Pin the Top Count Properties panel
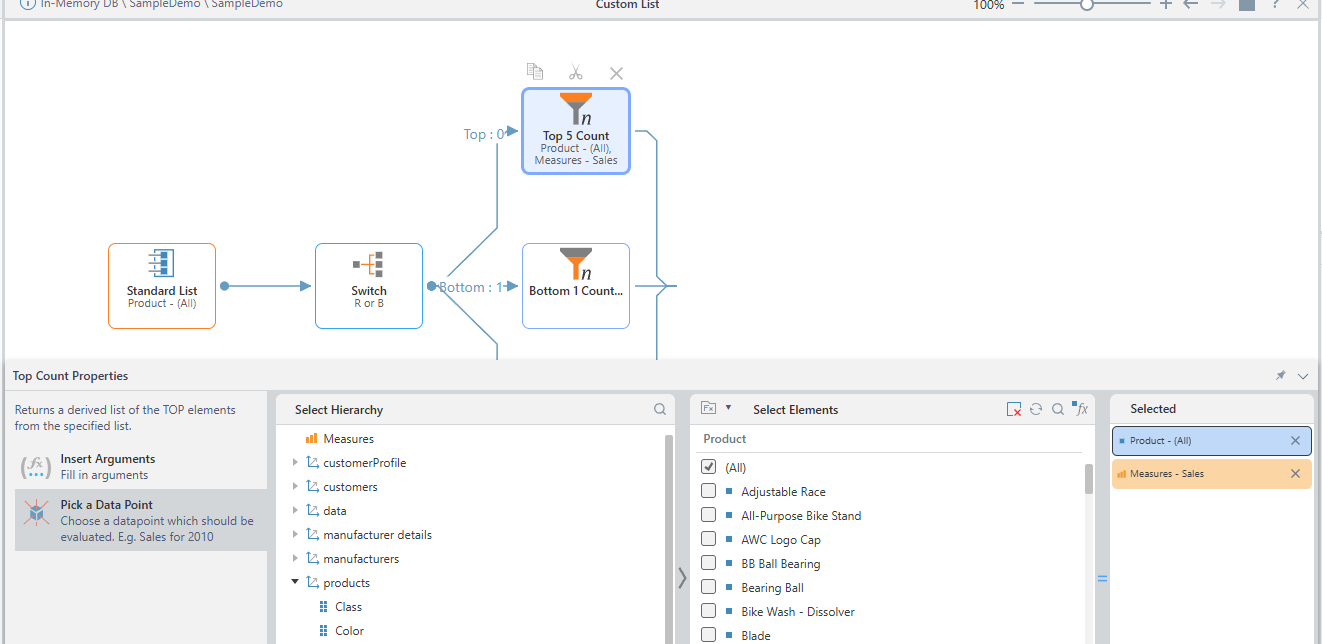The width and height of the screenshot is (1322, 644). pos(1280,376)
